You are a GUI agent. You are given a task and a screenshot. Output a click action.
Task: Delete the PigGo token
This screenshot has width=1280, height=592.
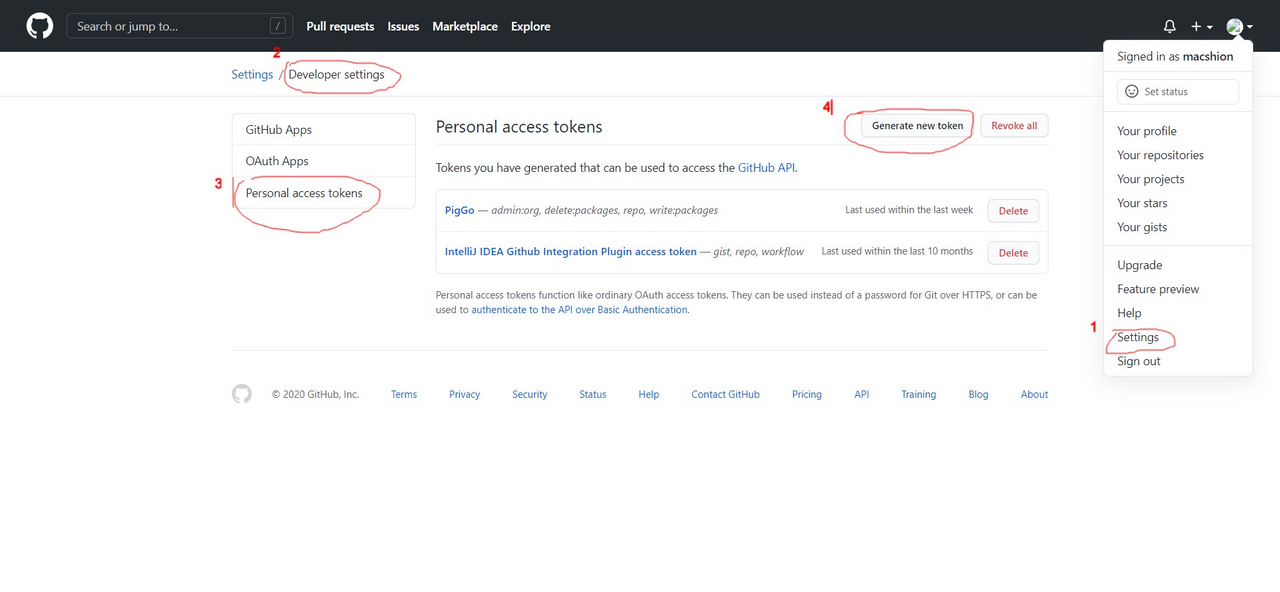(1013, 211)
